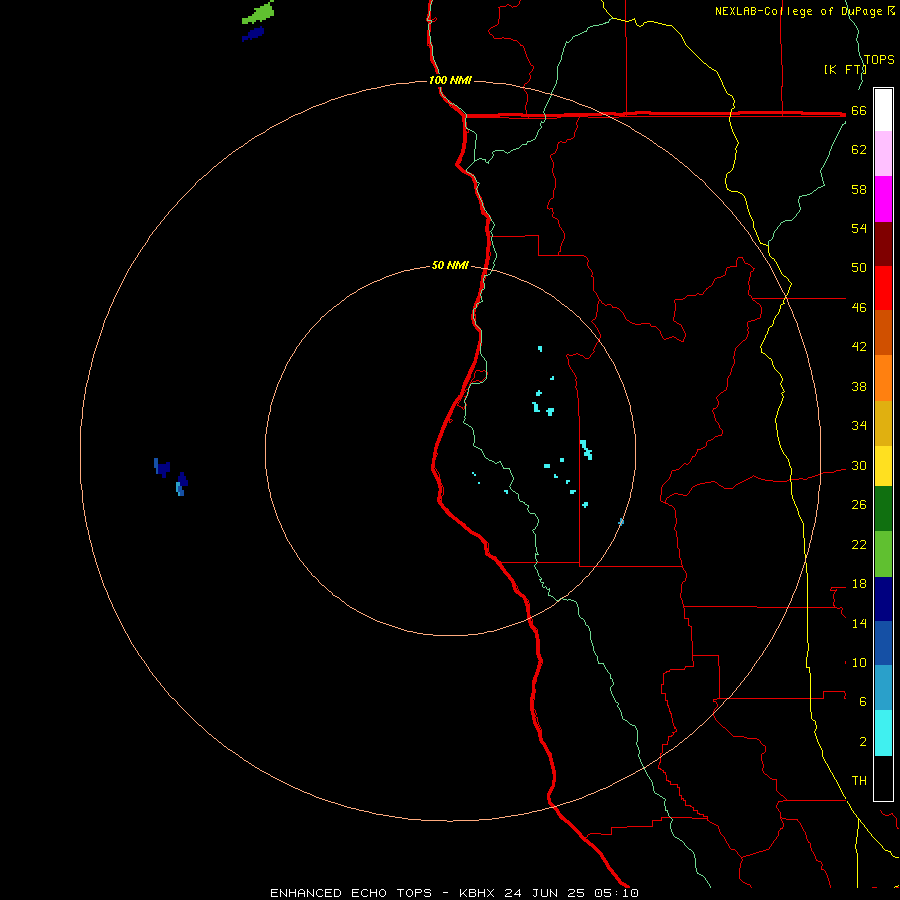
Task: Click the lone blue echo on the 50 NMI ring
Action: pos(621,522)
